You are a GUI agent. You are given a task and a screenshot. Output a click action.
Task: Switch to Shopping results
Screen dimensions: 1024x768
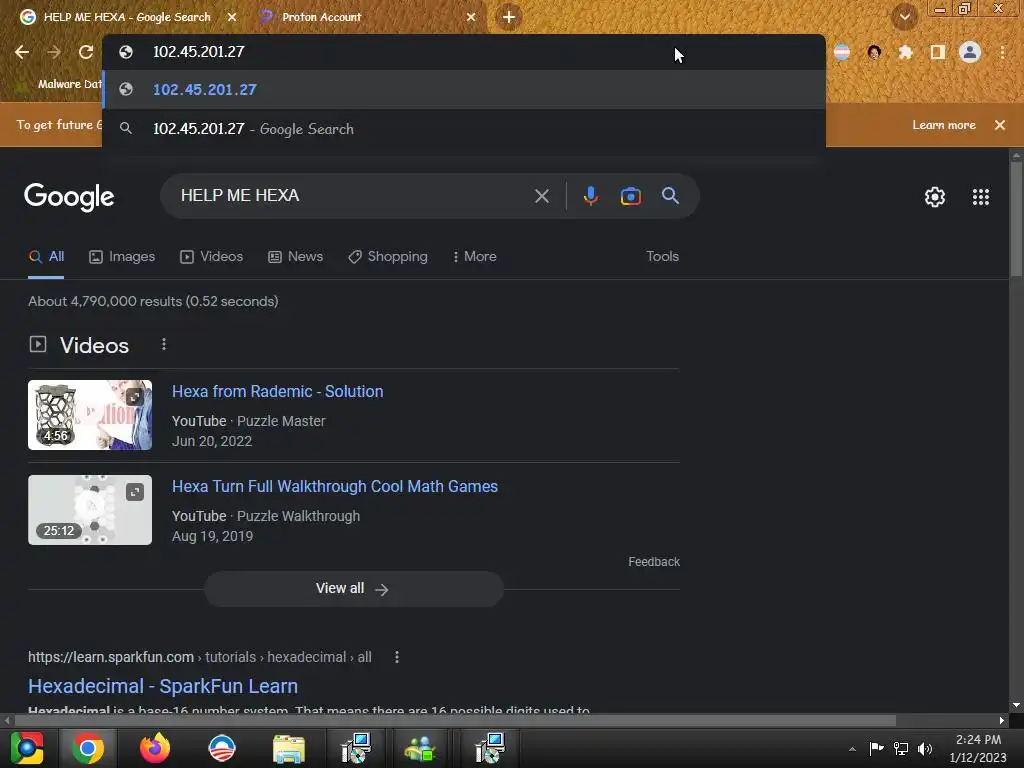pyautogui.click(x=388, y=257)
